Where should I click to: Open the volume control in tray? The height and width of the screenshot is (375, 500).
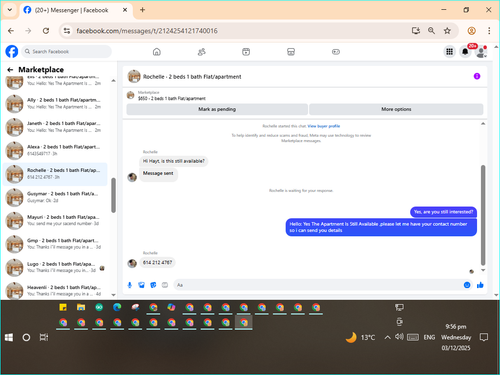399,337
